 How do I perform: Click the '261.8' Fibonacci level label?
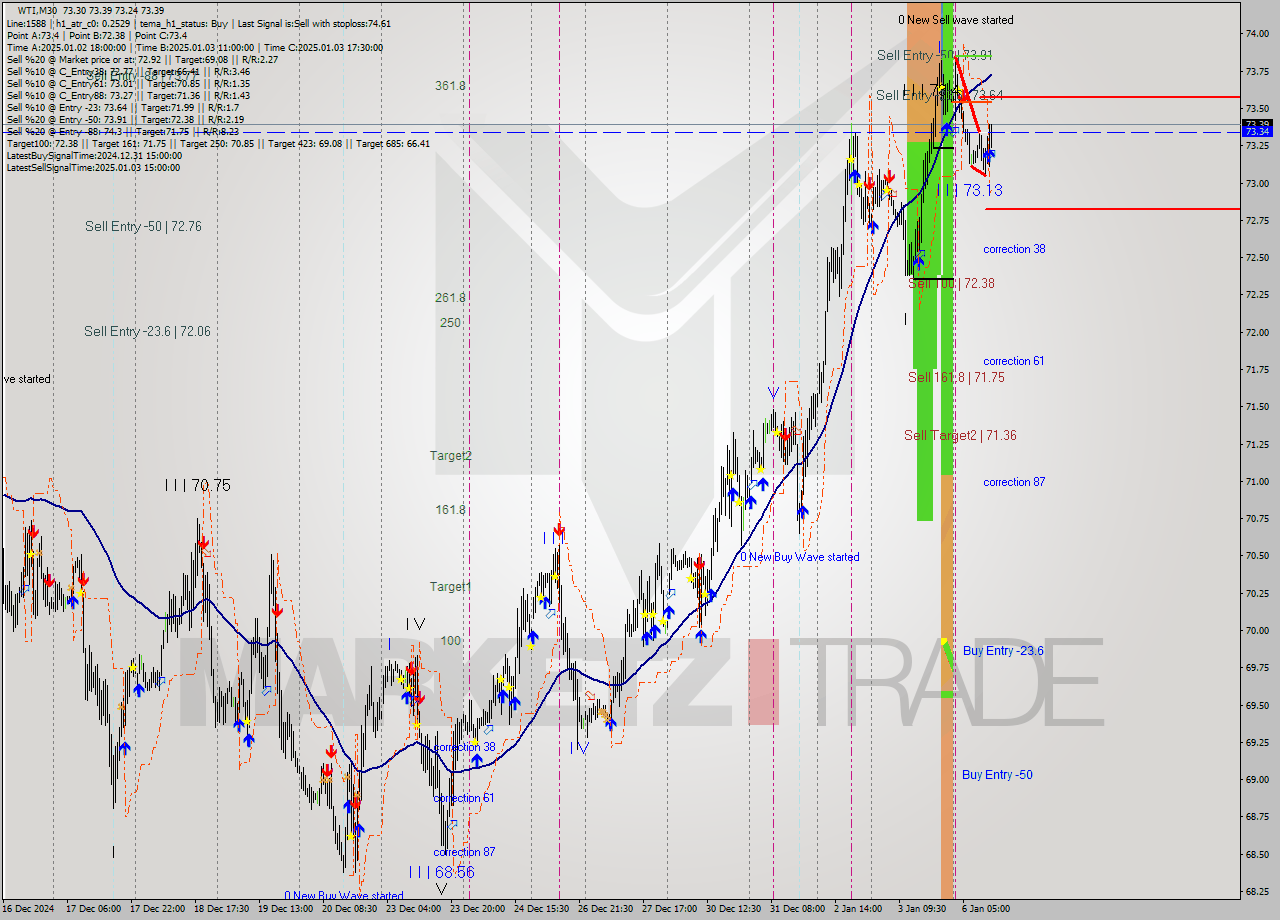click(x=450, y=298)
